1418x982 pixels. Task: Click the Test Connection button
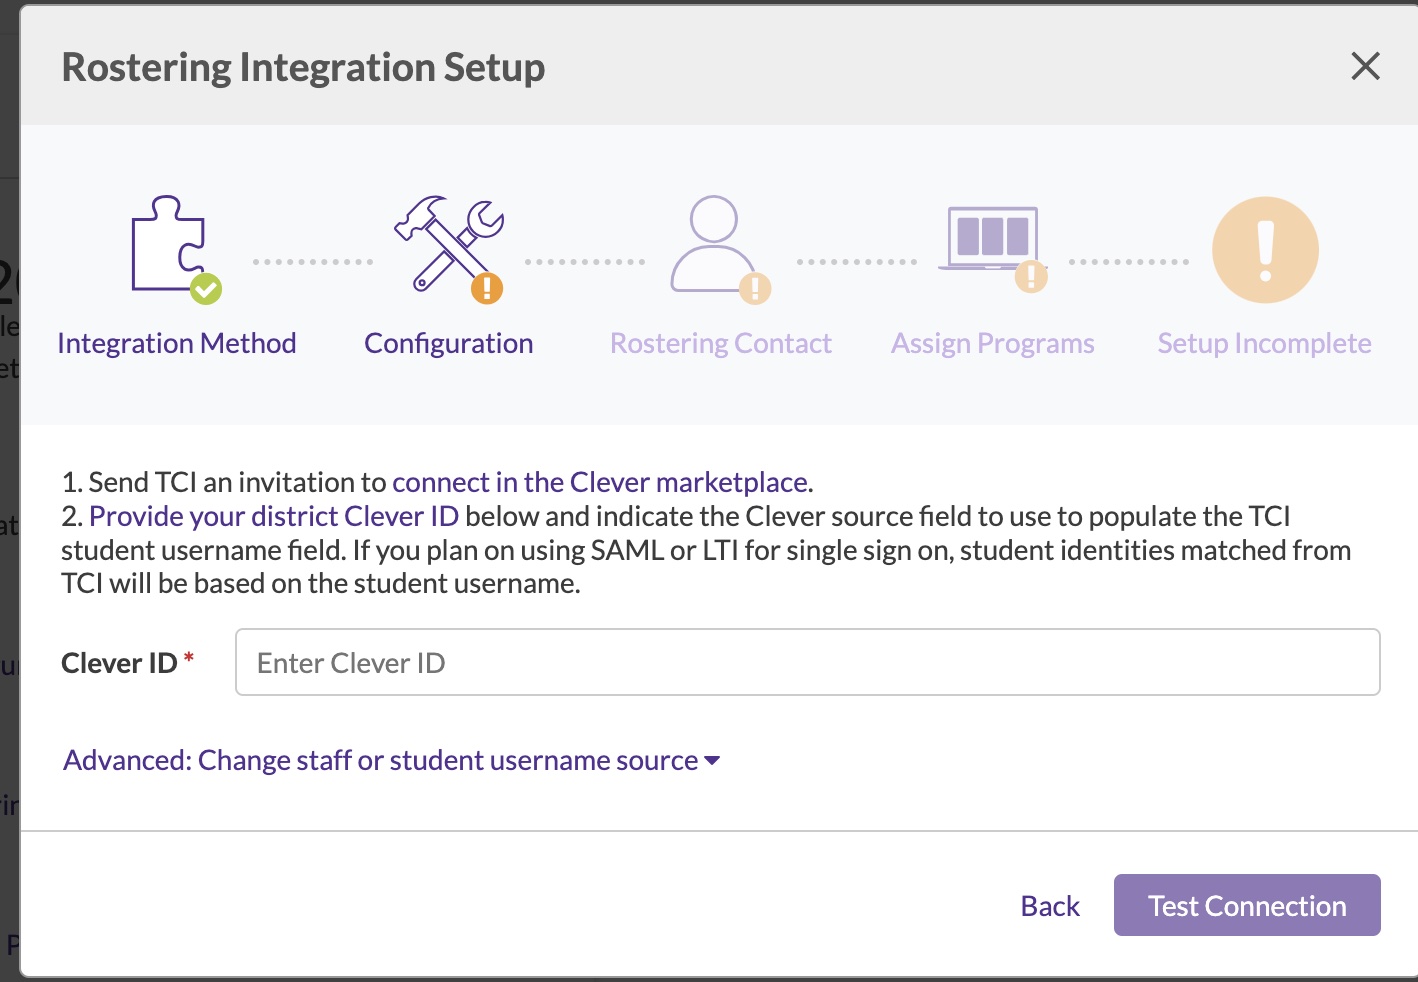click(1247, 905)
